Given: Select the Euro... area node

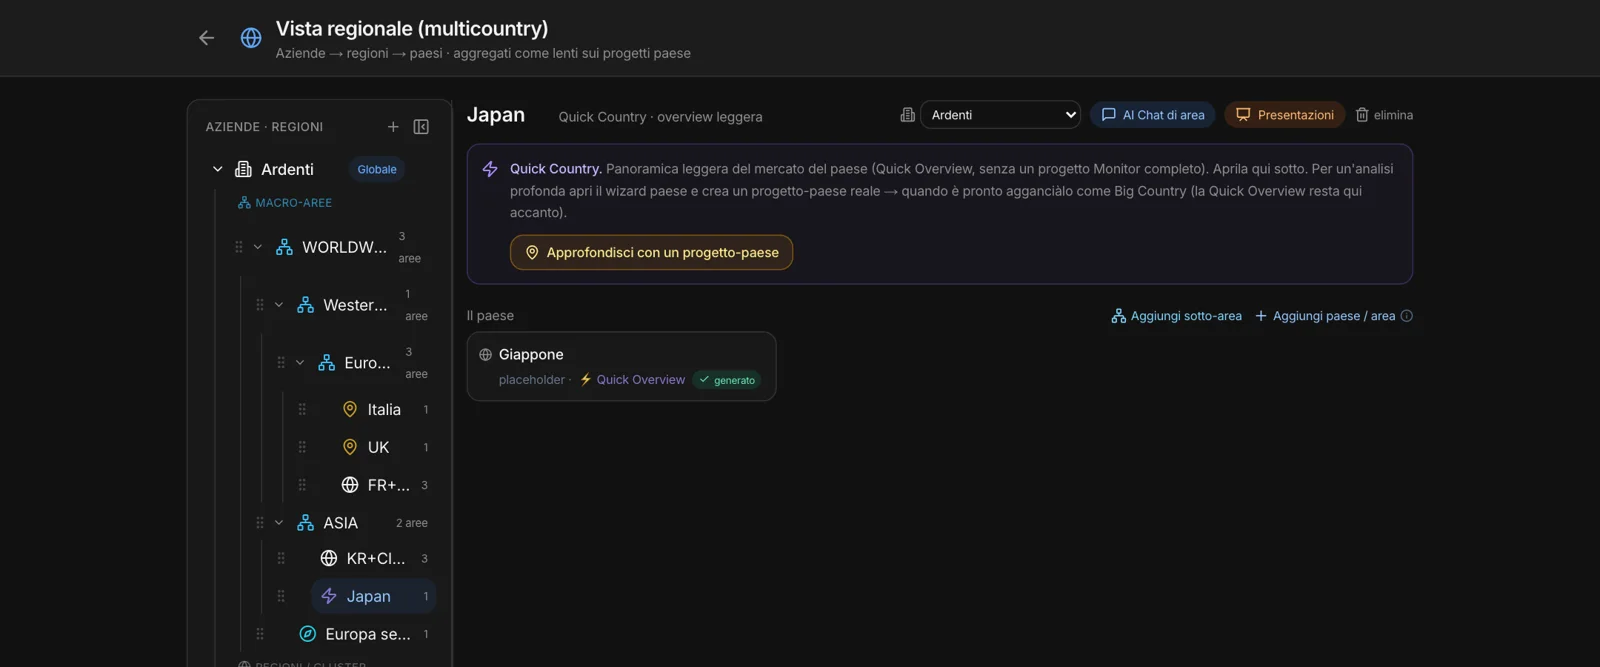Looking at the screenshot, I should [x=367, y=363].
